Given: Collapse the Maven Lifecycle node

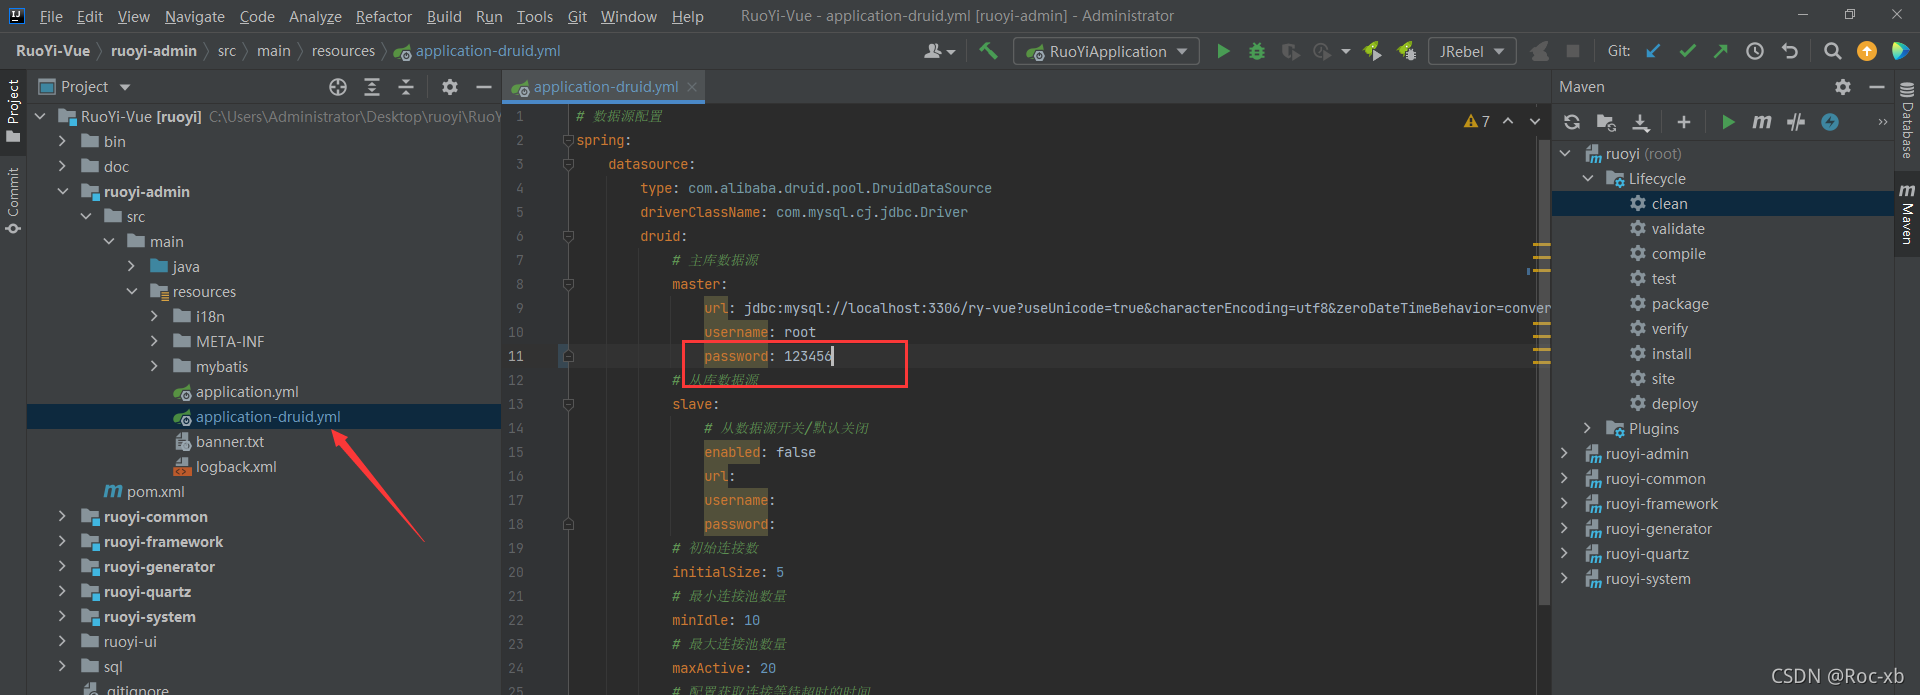Looking at the screenshot, I should click(x=1588, y=179).
